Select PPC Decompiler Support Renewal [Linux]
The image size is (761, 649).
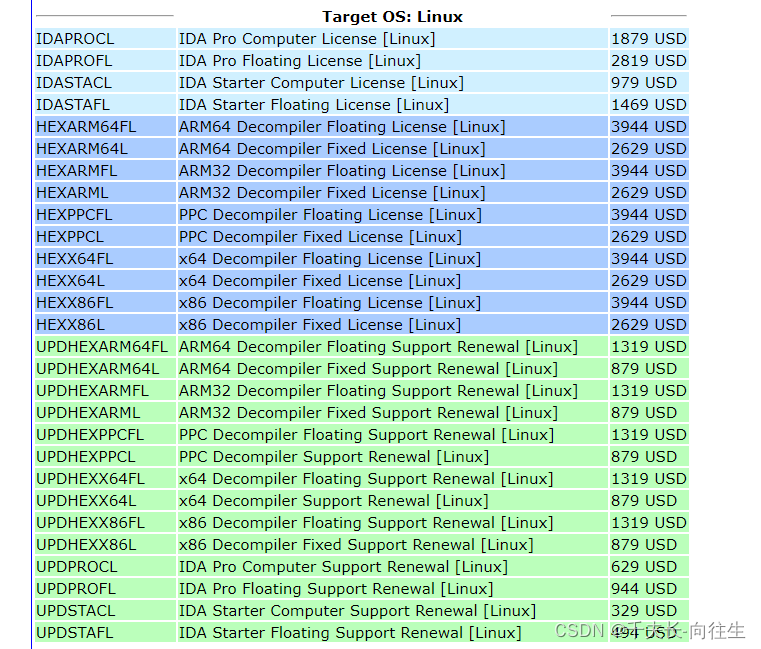pos(334,457)
